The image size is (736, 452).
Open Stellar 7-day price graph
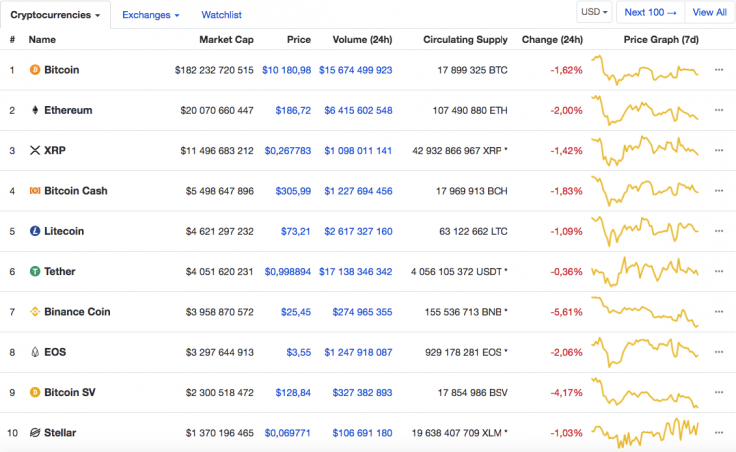point(645,433)
